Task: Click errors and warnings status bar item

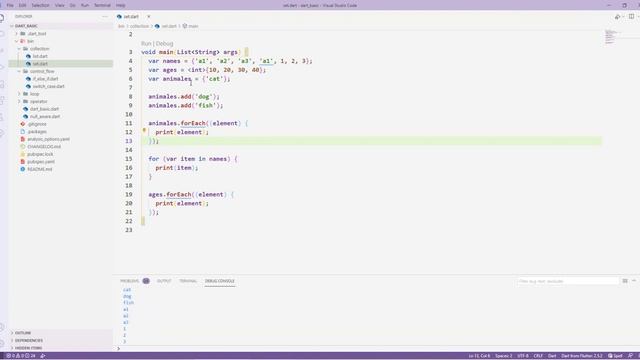Action: pos(20,356)
